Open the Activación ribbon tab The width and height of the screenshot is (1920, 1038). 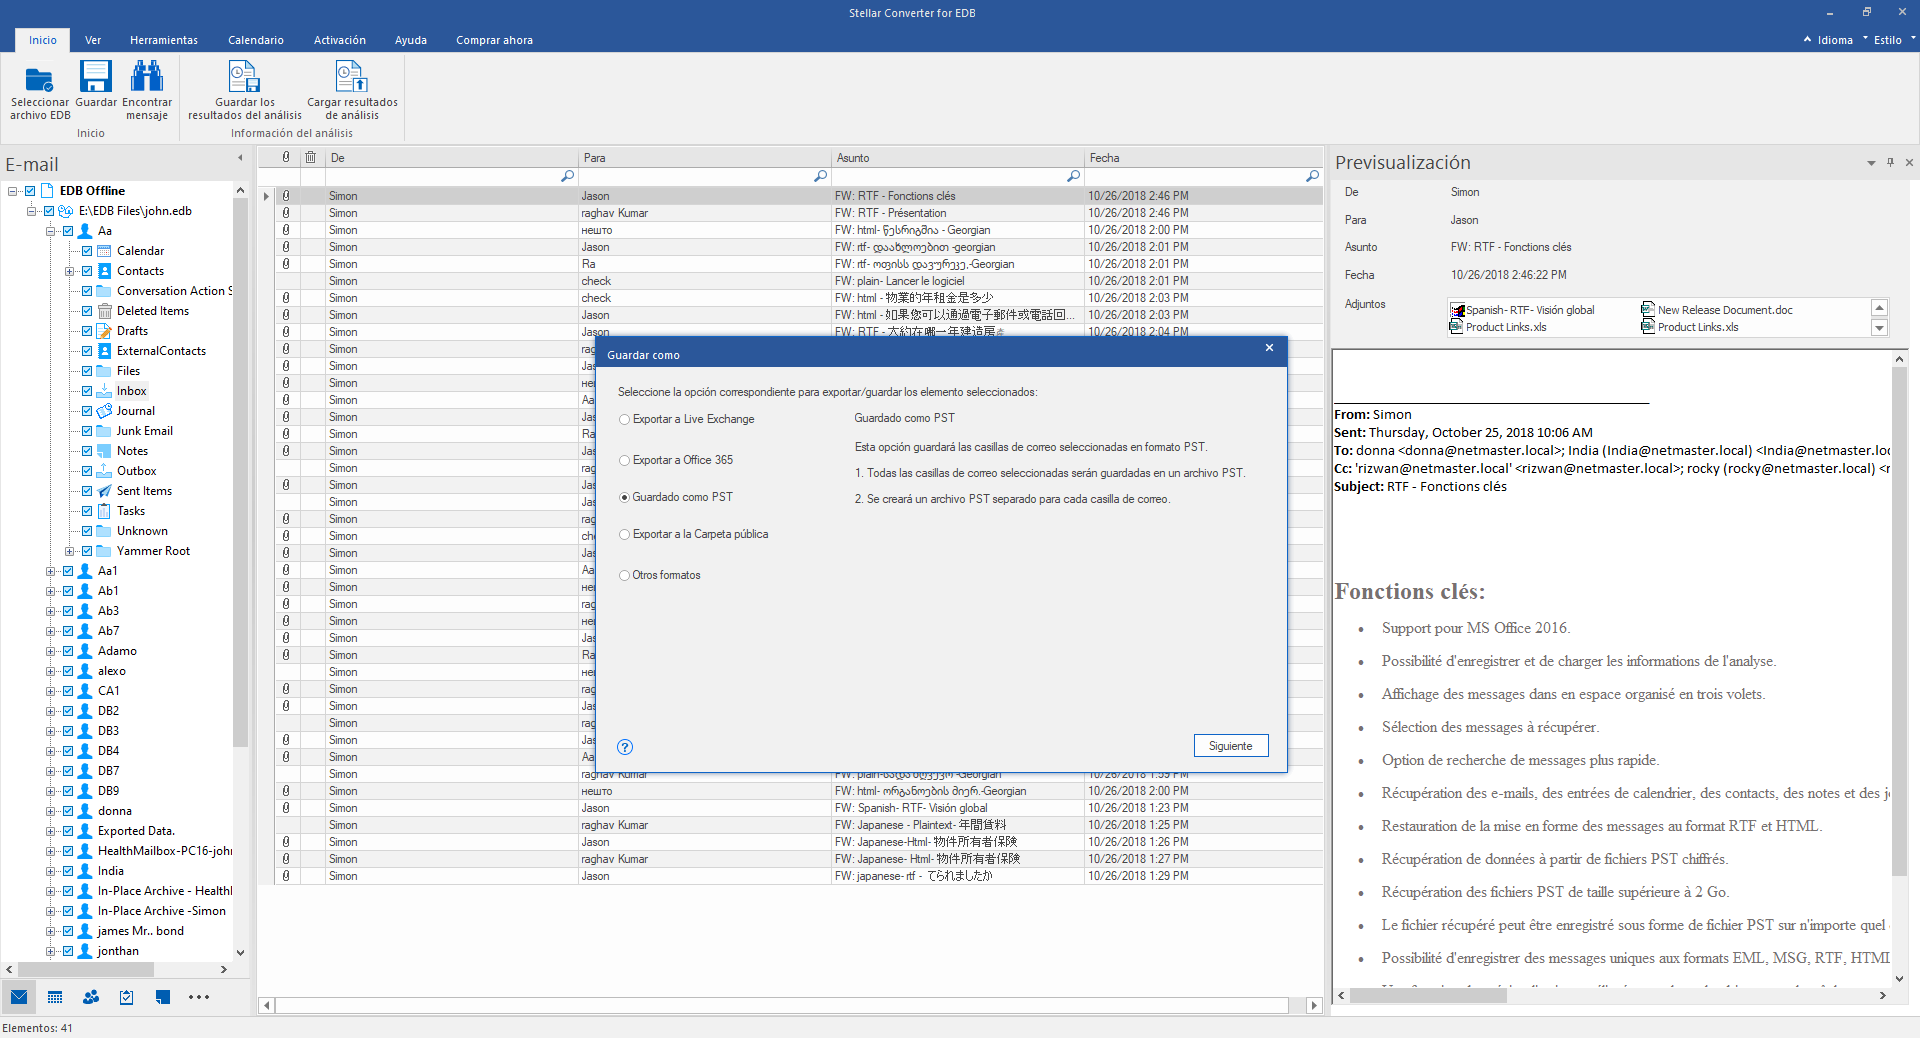[x=340, y=40]
